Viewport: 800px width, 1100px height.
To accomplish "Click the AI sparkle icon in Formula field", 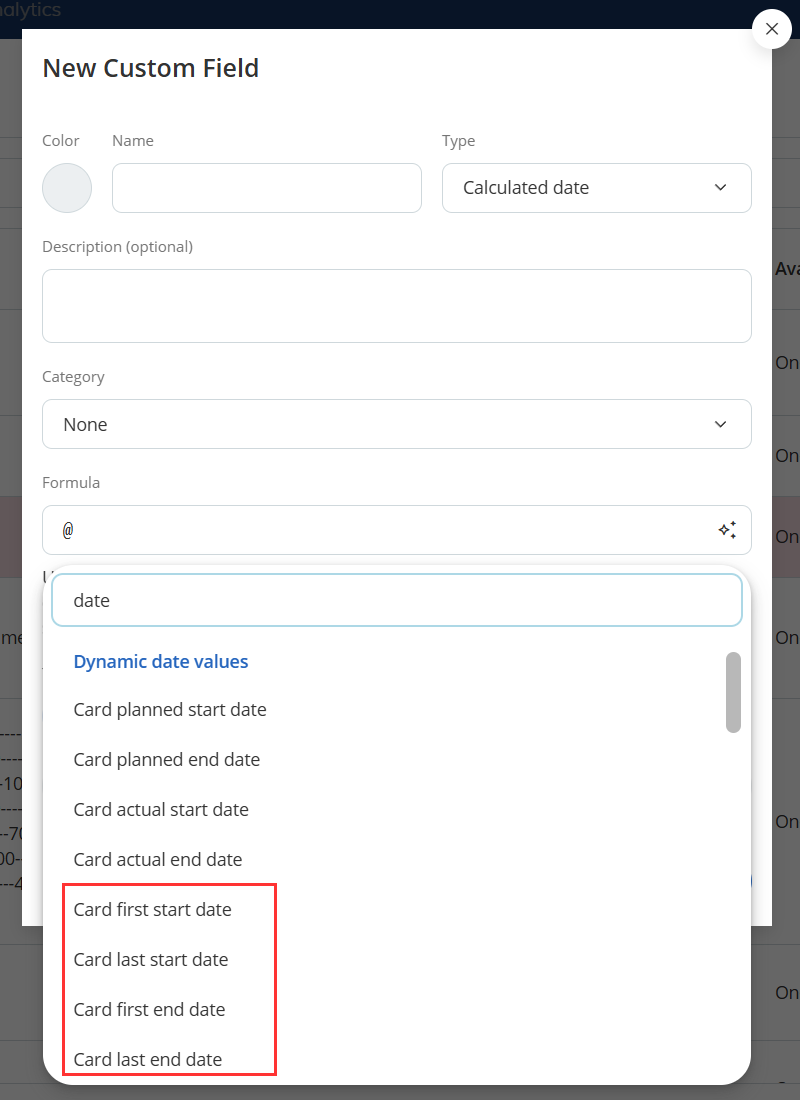I will coord(727,530).
